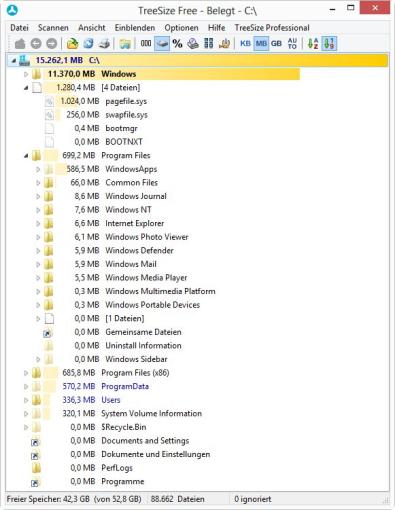Open the TreeSize Professional menu
Viewport: 395px width, 510px height.
tap(272, 28)
